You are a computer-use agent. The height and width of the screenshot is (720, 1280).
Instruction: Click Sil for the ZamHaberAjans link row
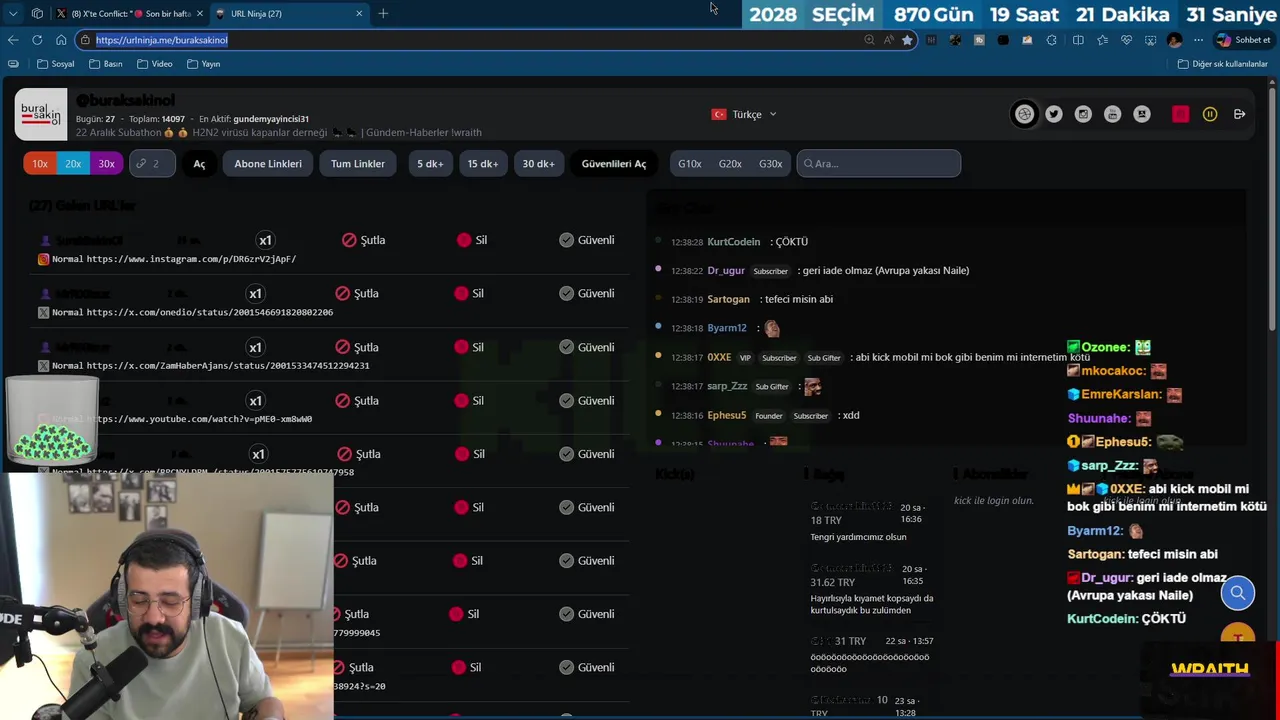tap(469, 347)
